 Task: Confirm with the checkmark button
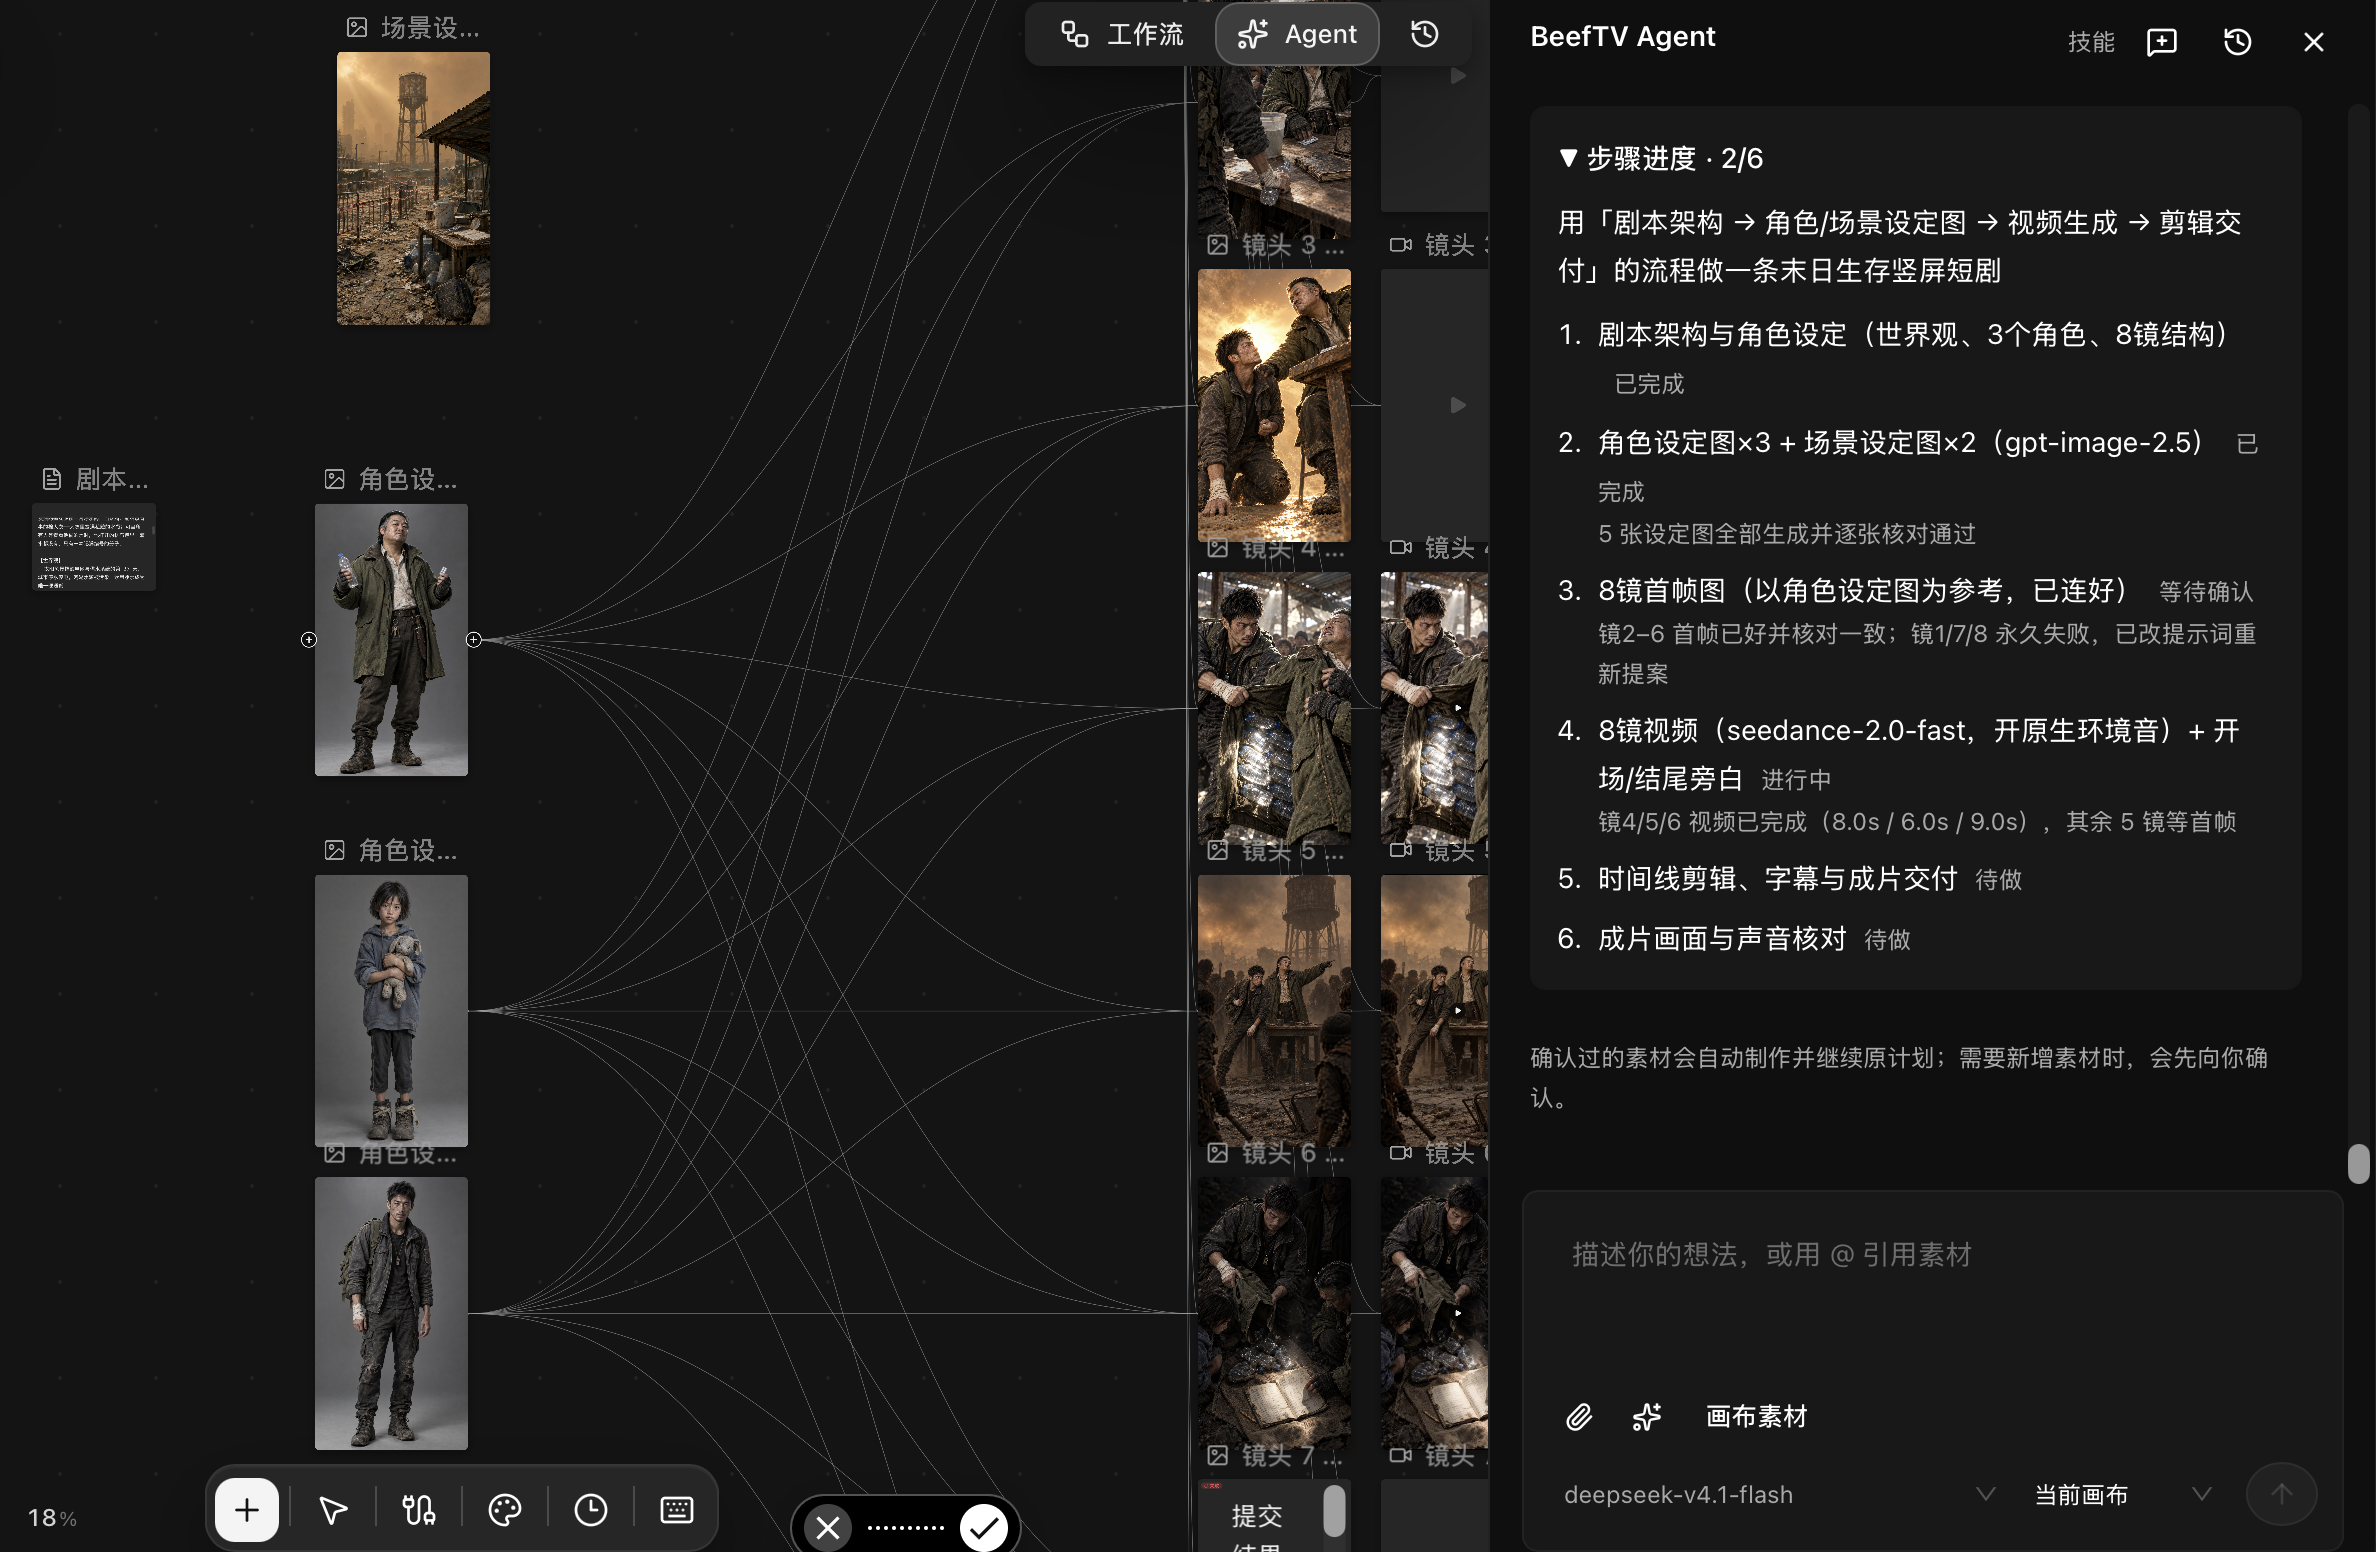point(984,1527)
